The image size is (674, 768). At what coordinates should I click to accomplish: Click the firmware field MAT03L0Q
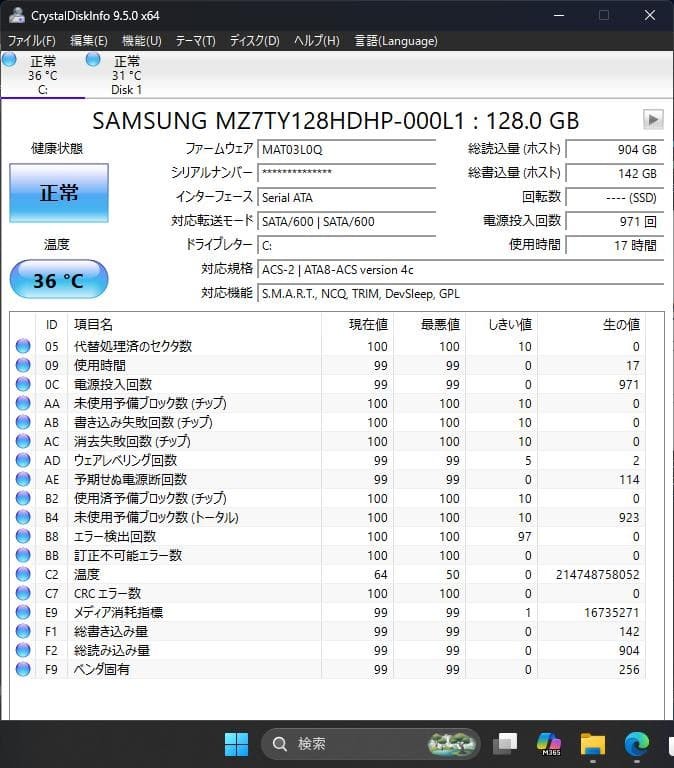click(346, 149)
